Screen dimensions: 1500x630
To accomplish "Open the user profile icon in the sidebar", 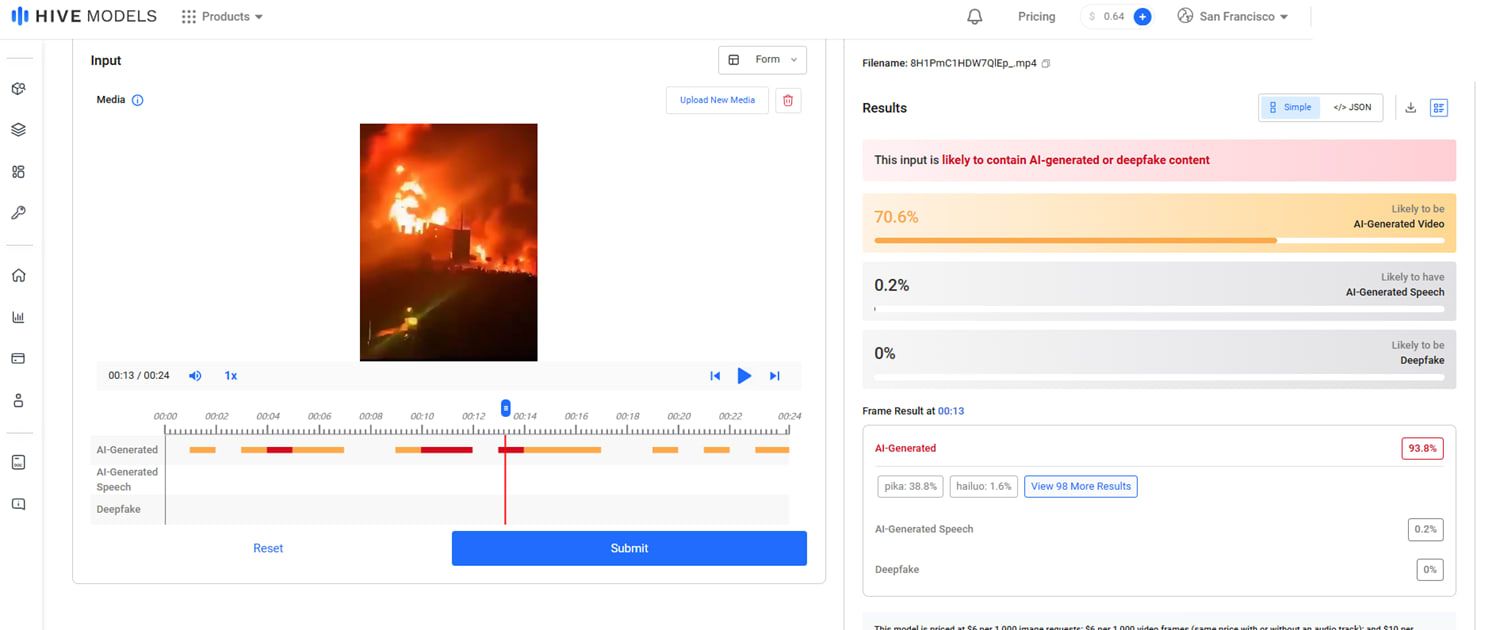I will 18,400.
